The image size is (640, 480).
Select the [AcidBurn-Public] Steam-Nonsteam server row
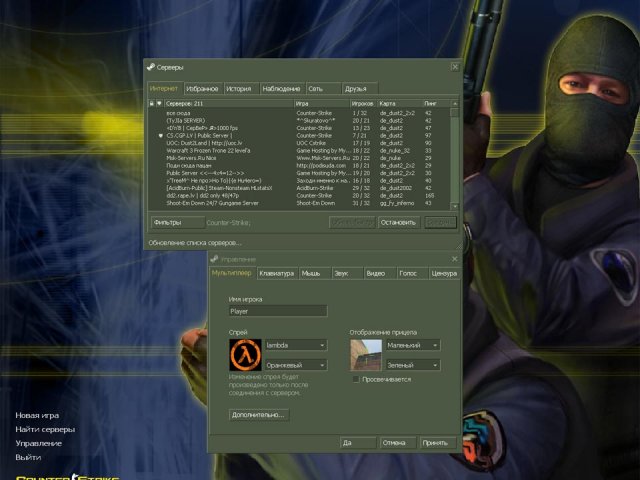[299, 188]
